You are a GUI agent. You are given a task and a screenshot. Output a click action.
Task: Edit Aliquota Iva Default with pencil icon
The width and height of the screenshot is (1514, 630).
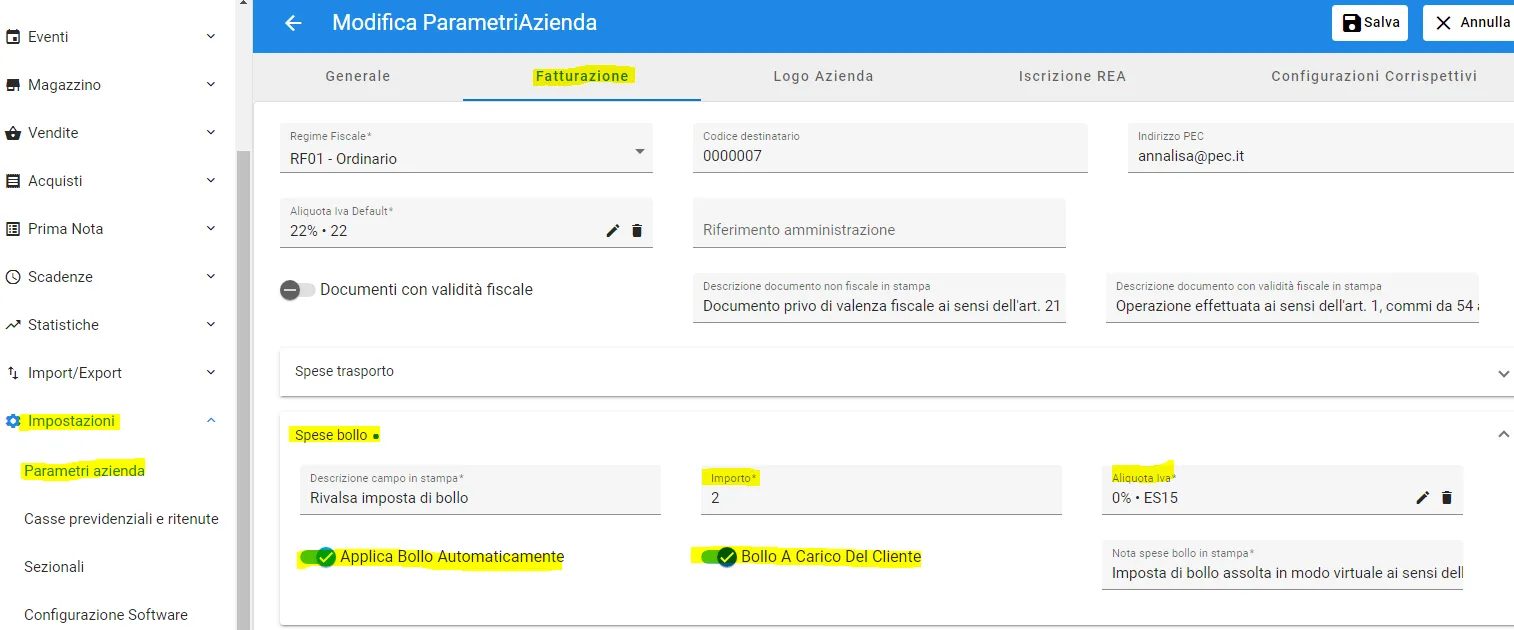point(613,231)
